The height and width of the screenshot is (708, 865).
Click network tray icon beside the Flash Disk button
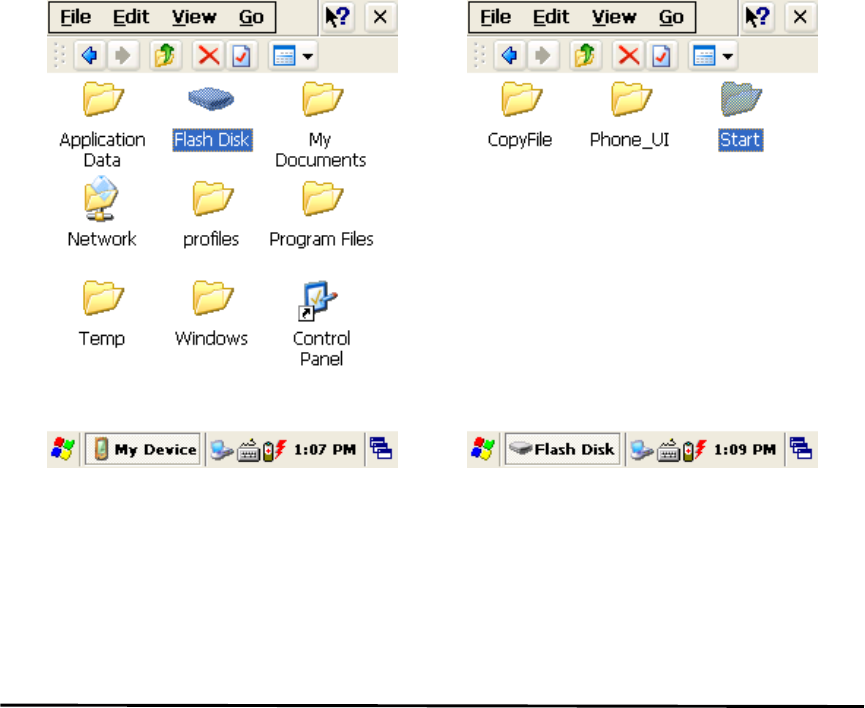point(642,450)
